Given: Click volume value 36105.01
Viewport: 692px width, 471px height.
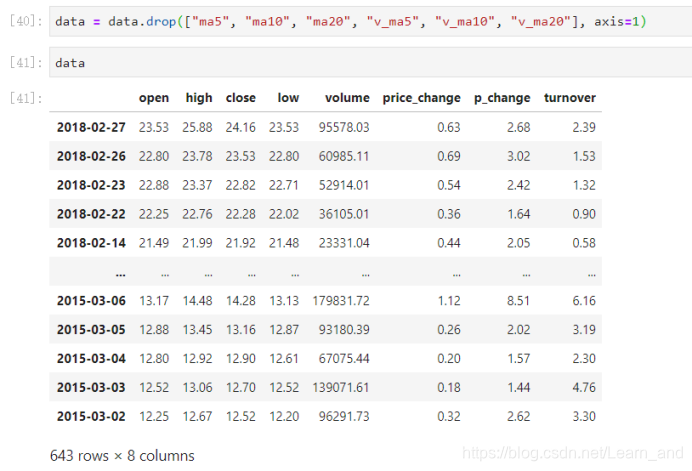Looking at the screenshot, I should point(344,214).
